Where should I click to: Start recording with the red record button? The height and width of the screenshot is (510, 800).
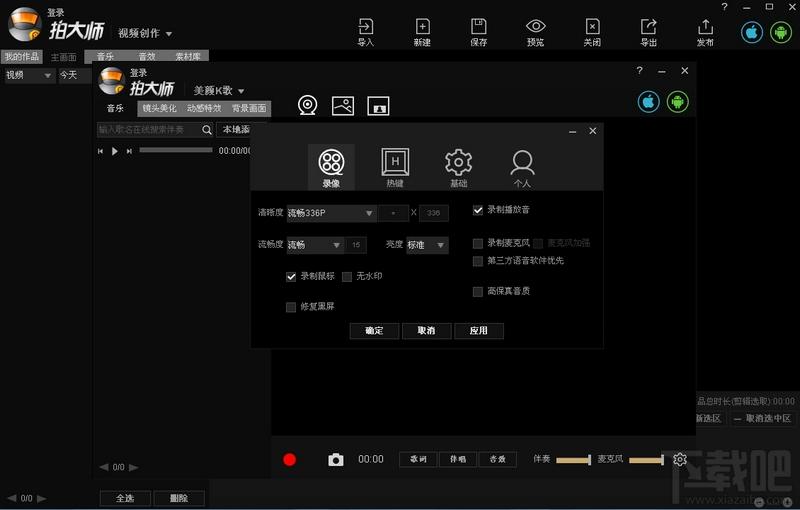(x=289, y=460)
